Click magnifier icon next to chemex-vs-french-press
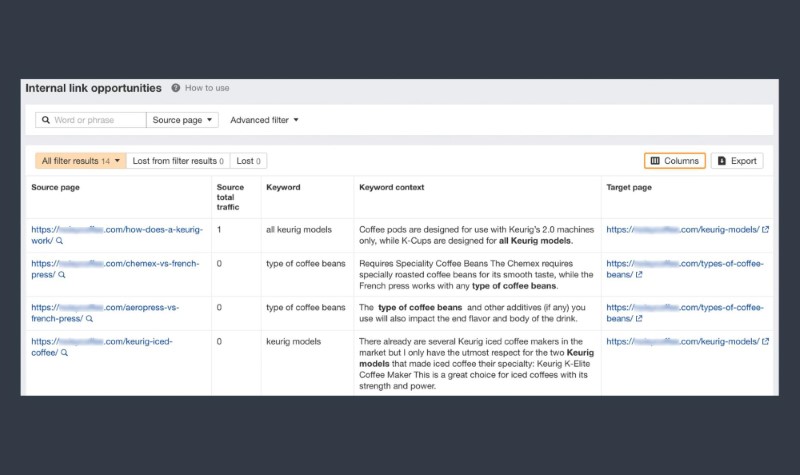800x475 pixels. click(62, 275)
